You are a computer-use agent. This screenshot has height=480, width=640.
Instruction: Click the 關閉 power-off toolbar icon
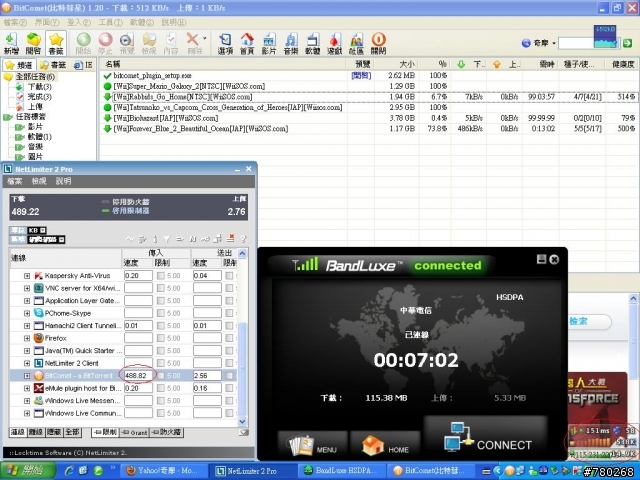point(378,43)
